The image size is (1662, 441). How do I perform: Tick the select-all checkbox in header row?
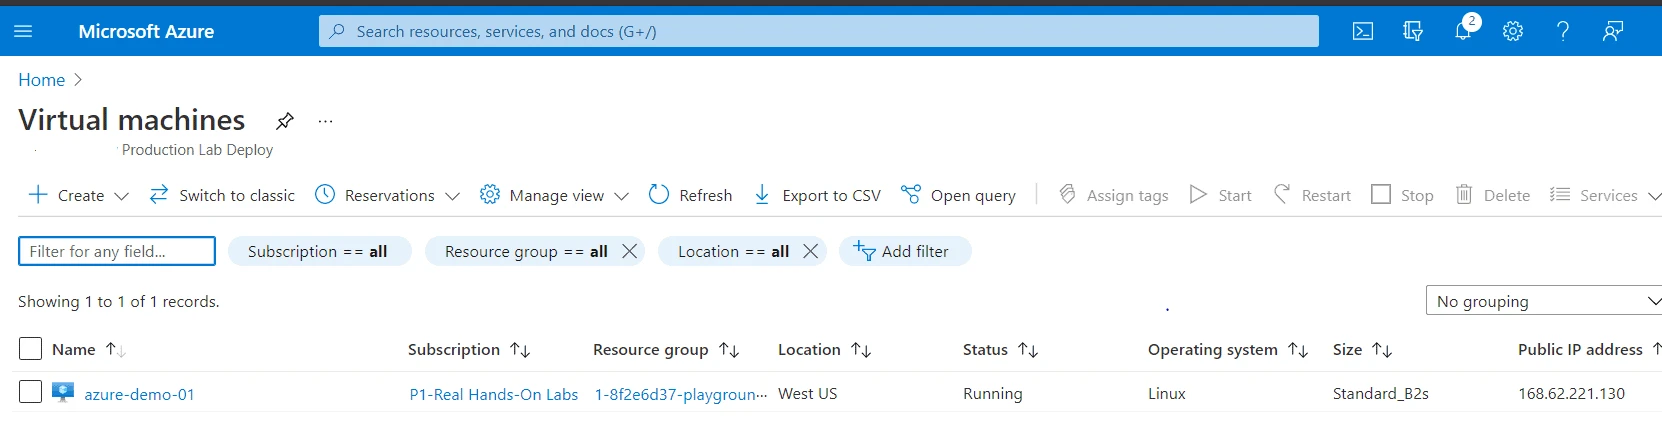pos(31,348)
